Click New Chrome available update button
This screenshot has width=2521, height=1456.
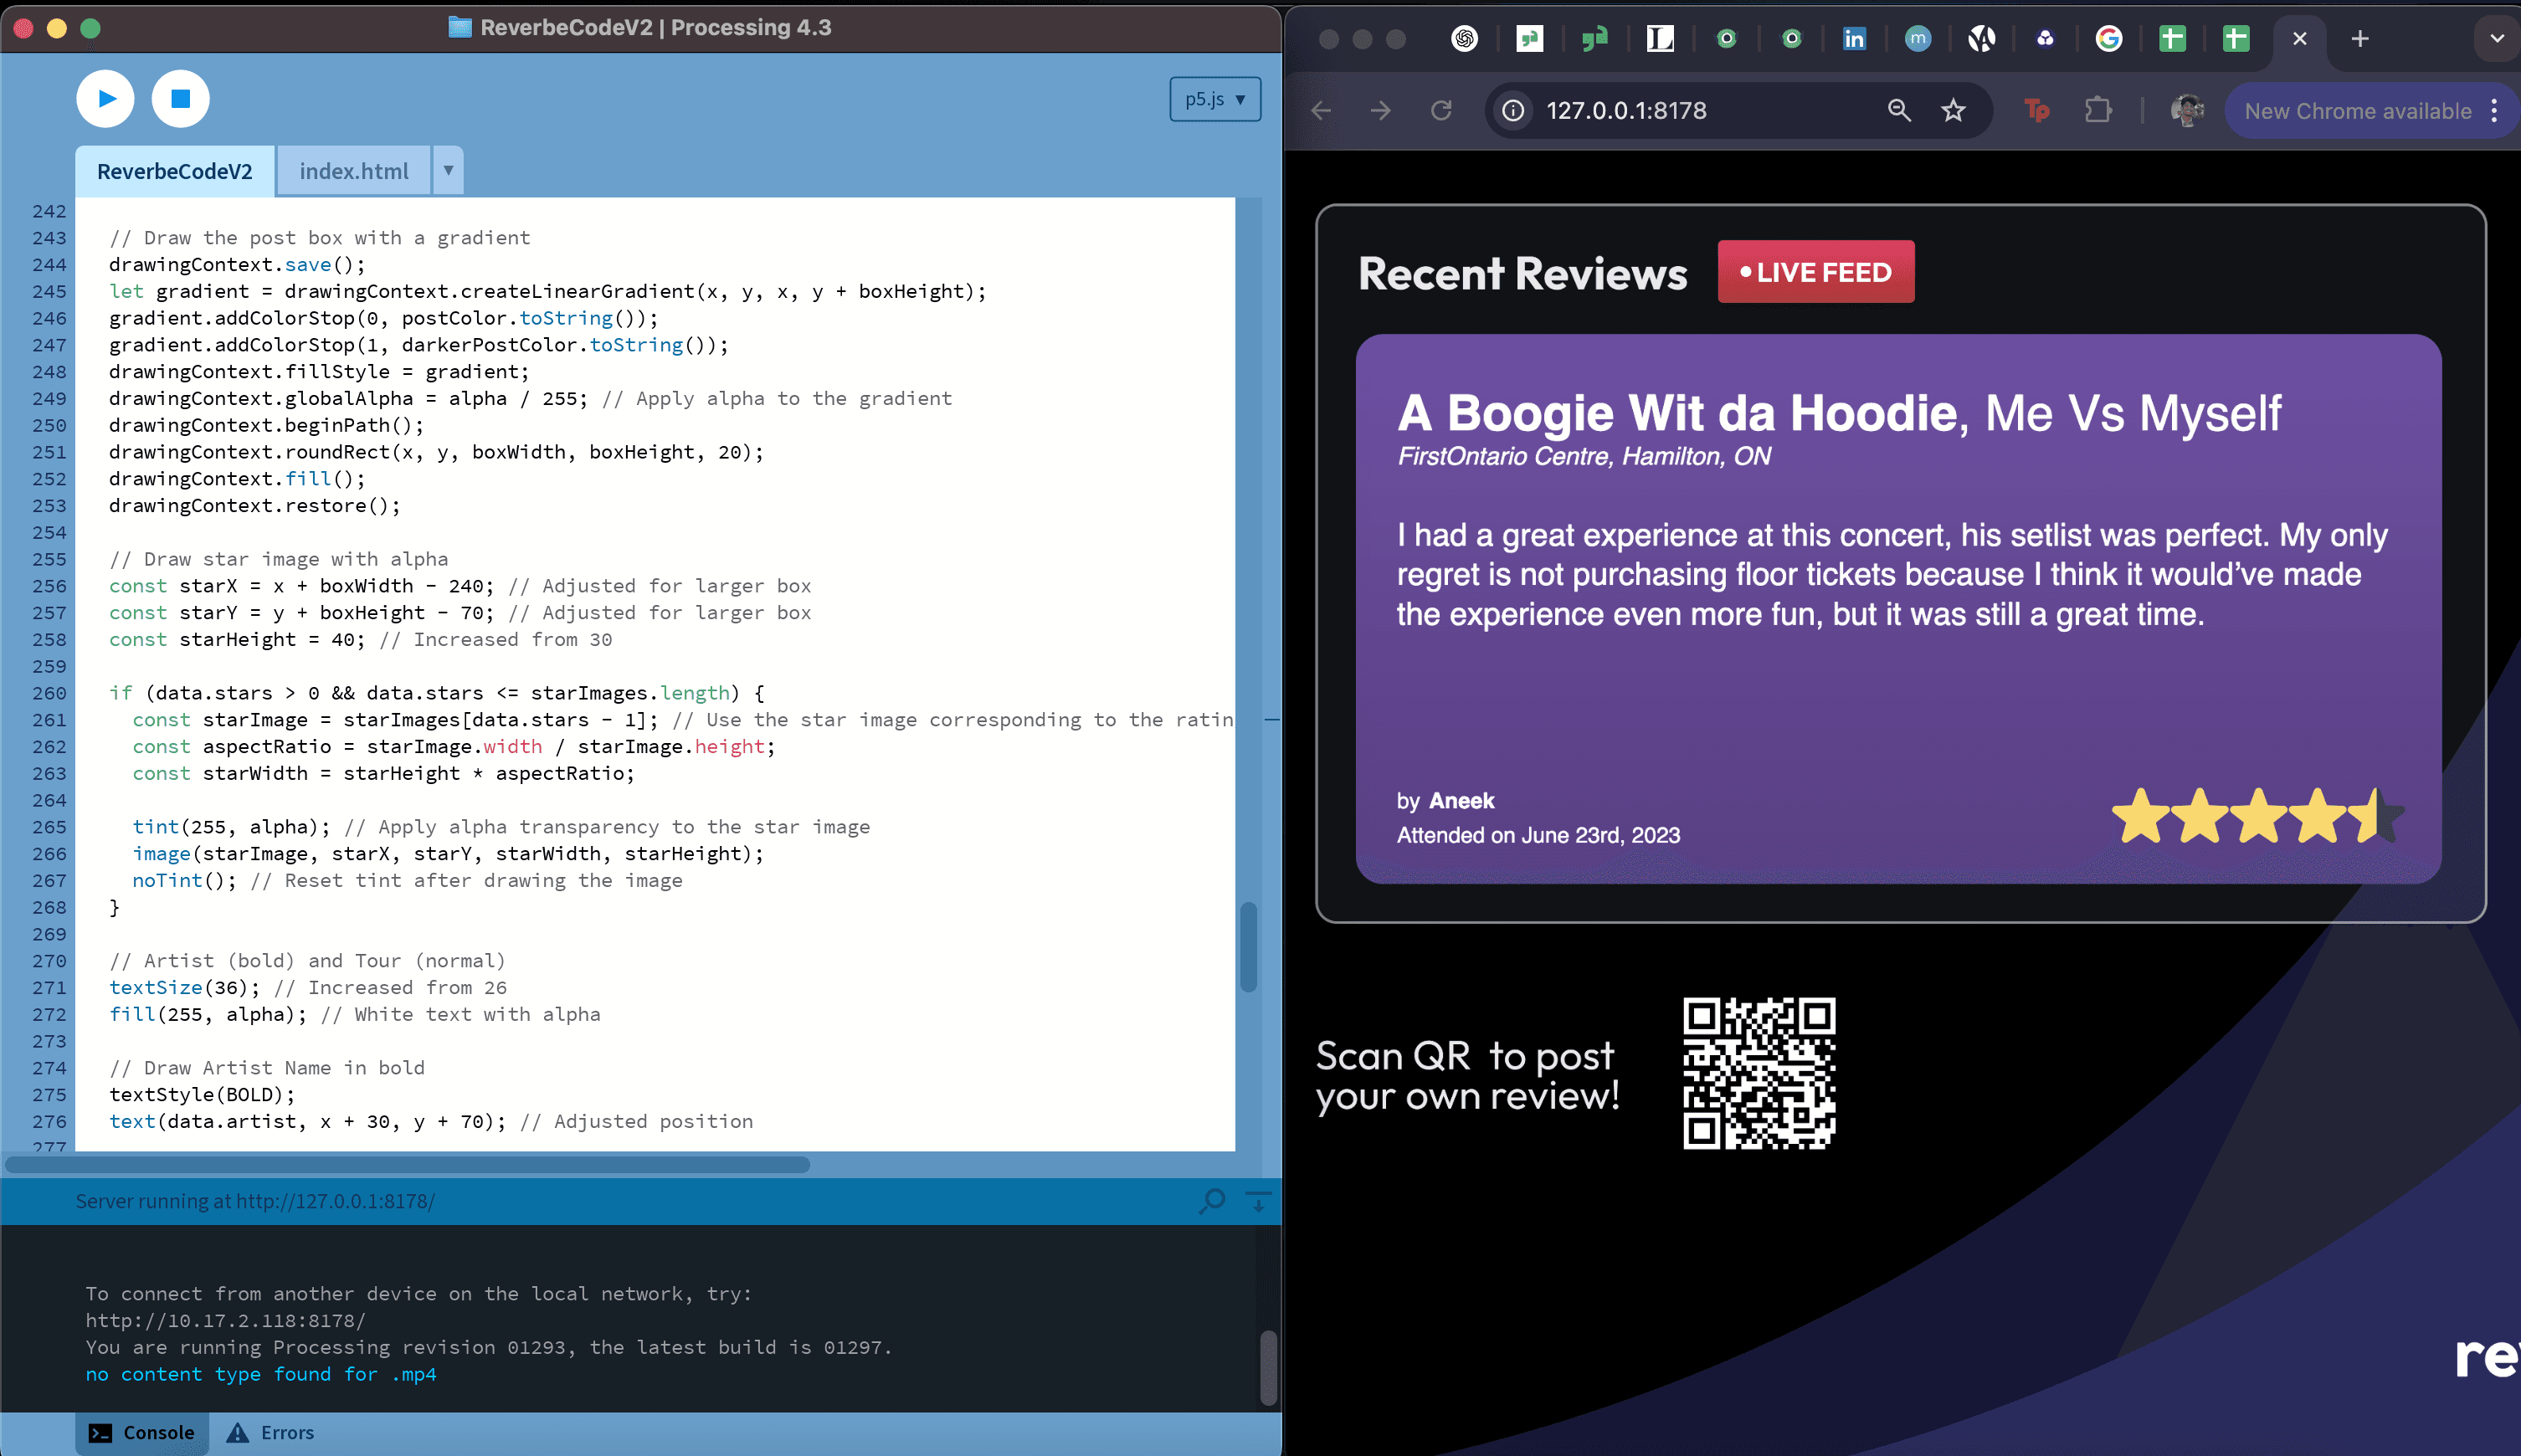pos(2357,111)
